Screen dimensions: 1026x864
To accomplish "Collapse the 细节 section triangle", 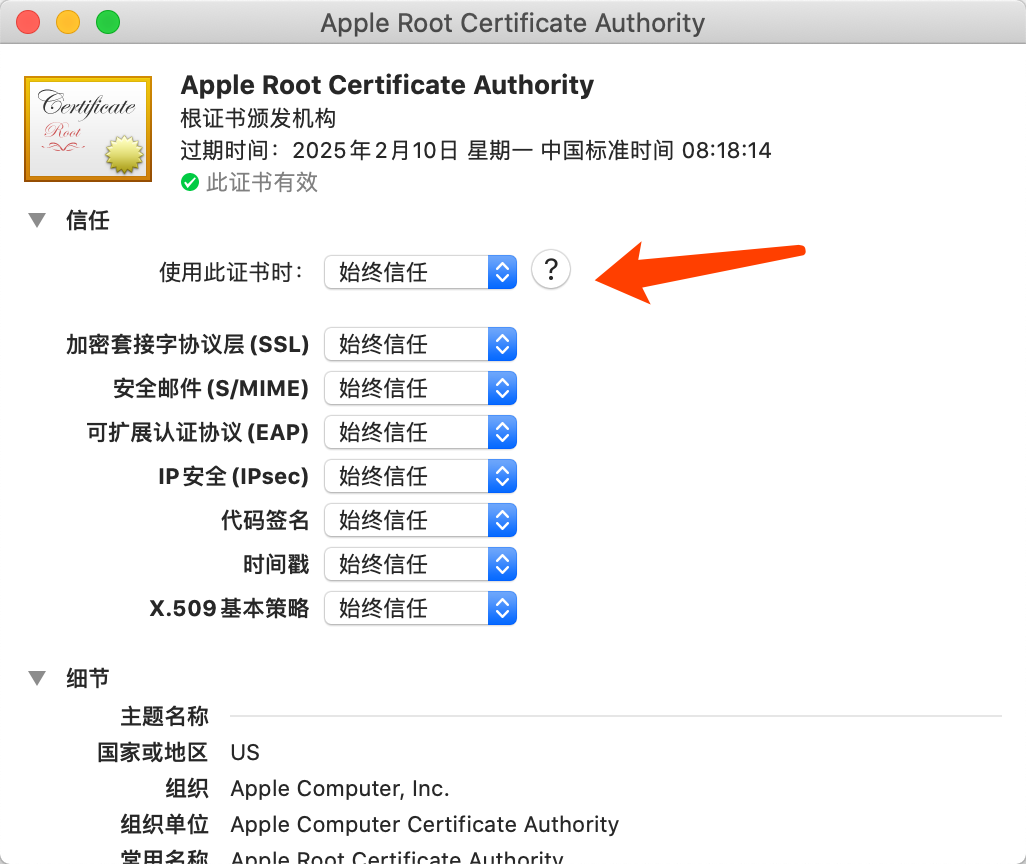I will pos(37,678).
